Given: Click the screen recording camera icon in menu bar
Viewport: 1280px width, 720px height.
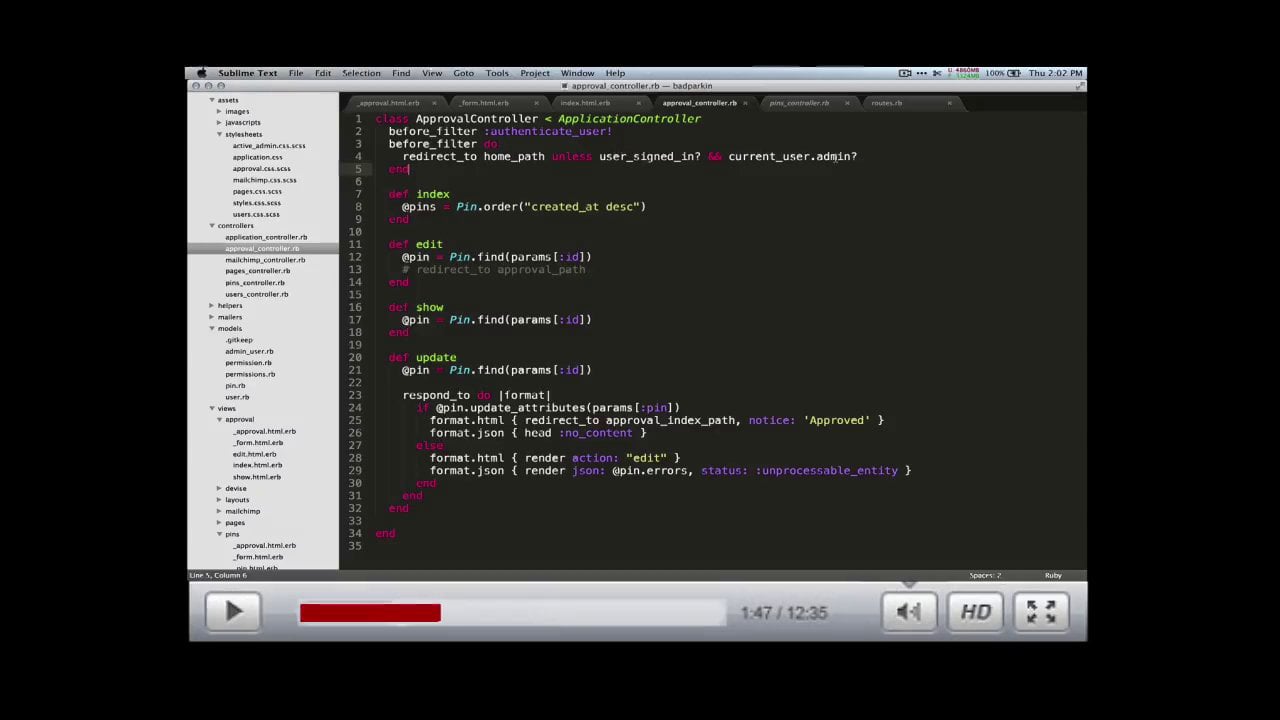Looking at the screenshot, I should pos(905,73).
